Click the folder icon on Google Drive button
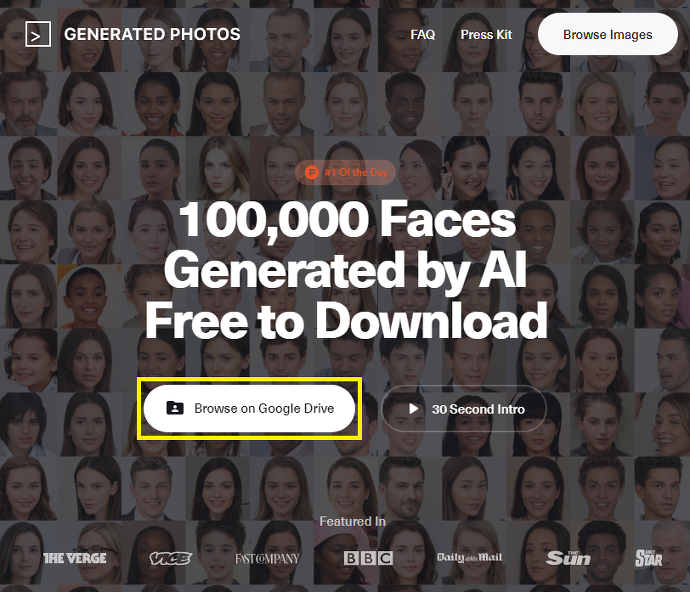690x592 pixels. click(175, 408)
